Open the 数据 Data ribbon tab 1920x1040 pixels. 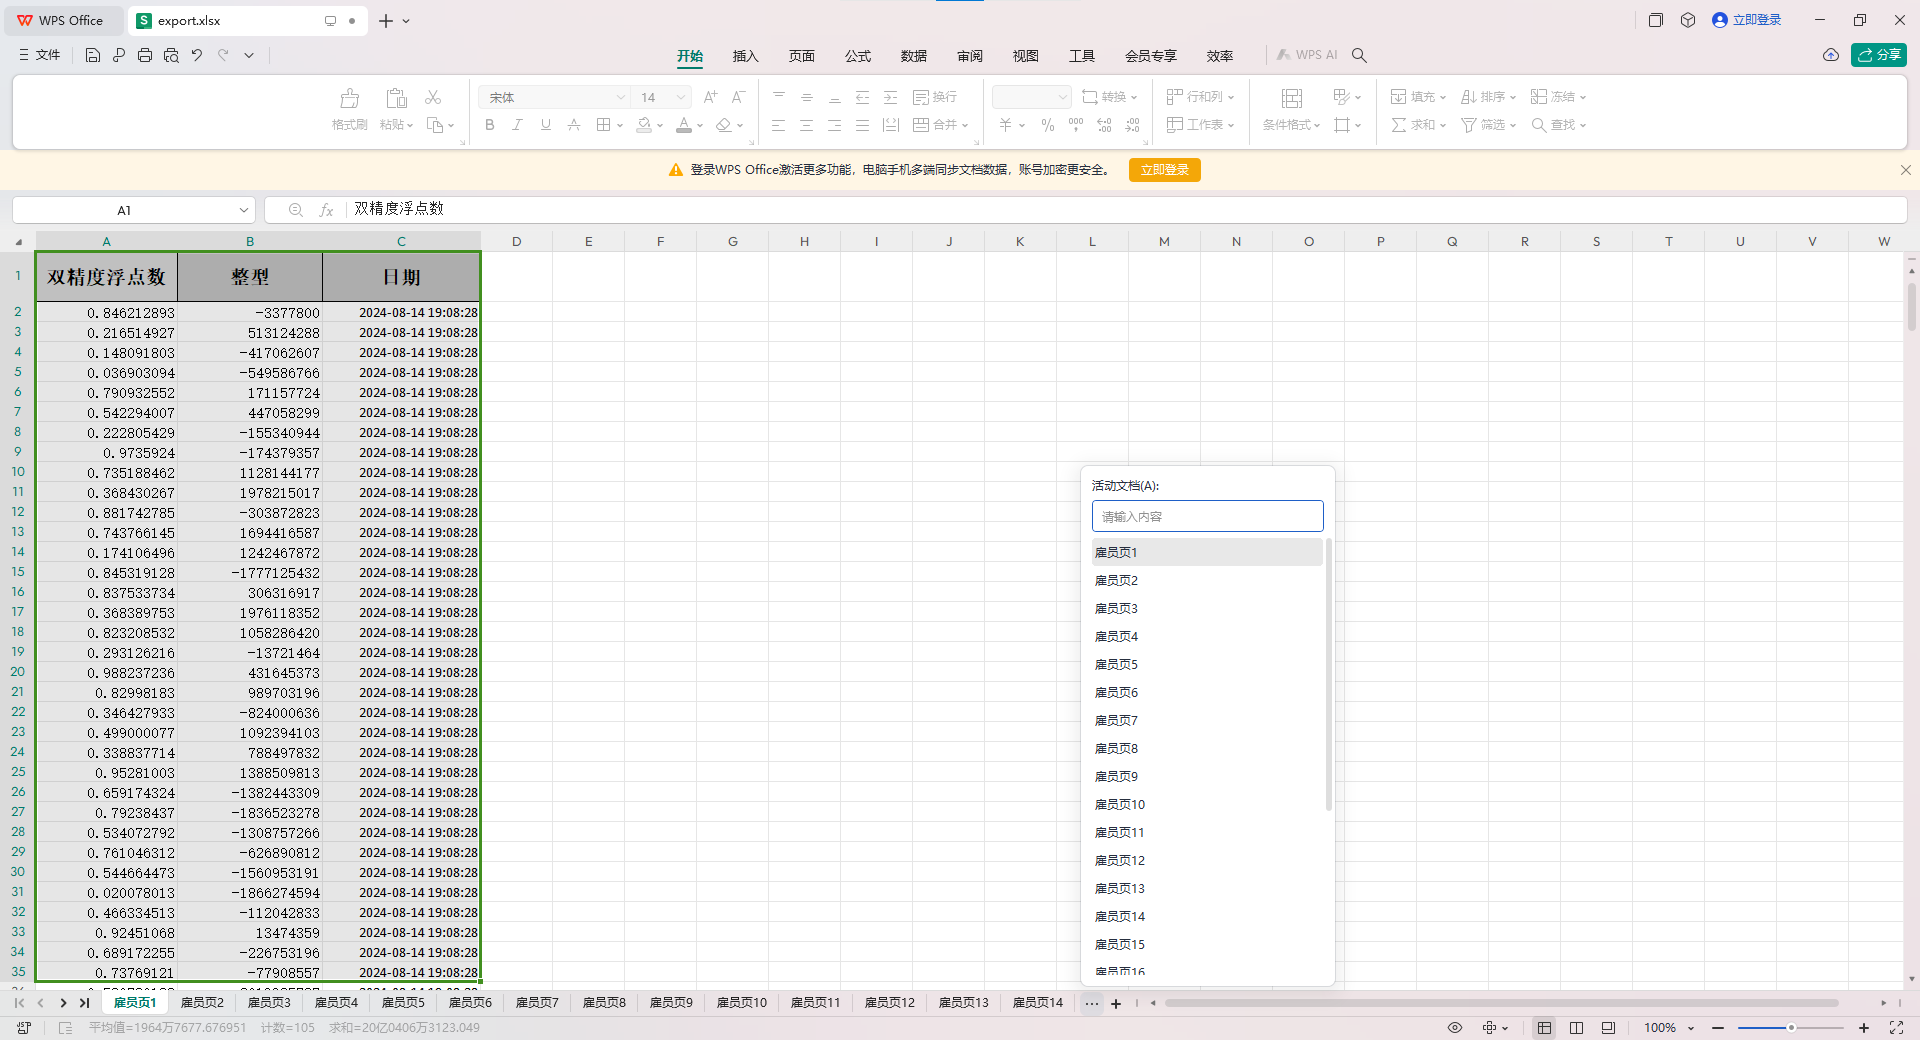(913, 56)
